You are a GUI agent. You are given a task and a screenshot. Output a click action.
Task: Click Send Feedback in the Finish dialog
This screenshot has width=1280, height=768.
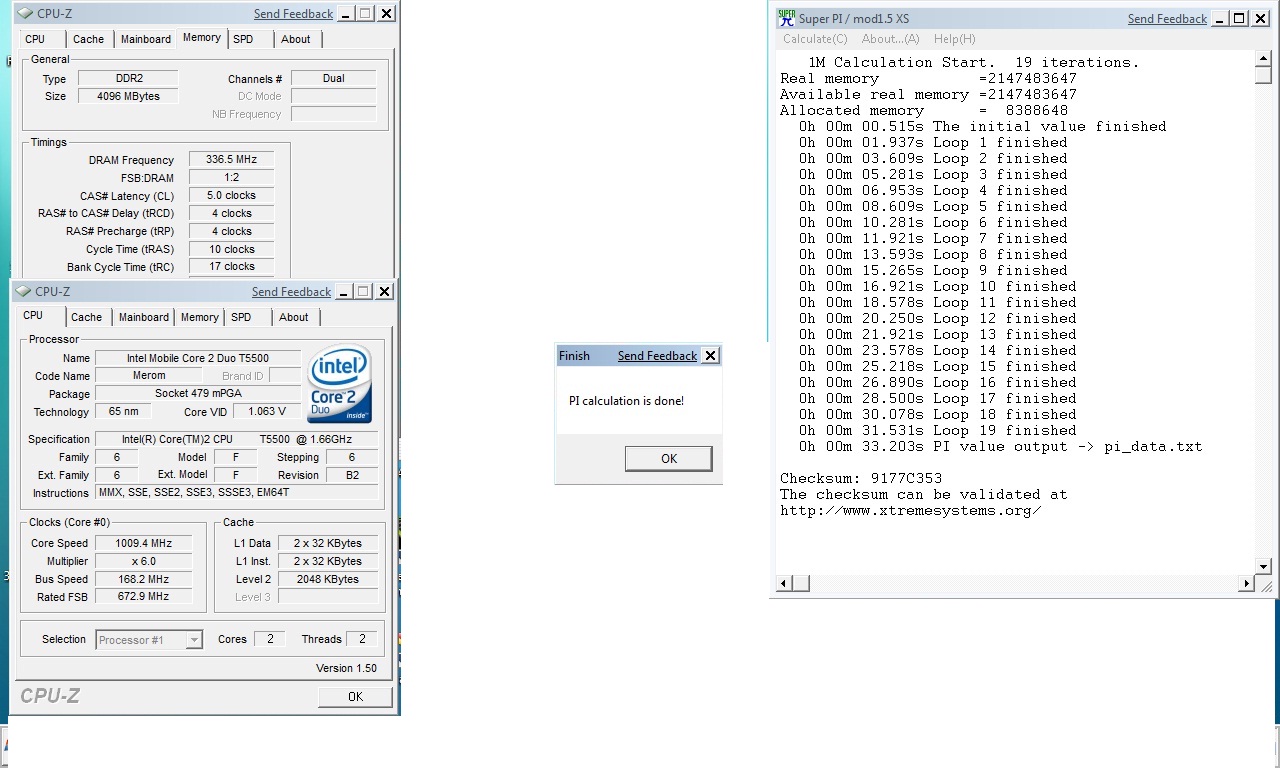click(x=657, y=356)
